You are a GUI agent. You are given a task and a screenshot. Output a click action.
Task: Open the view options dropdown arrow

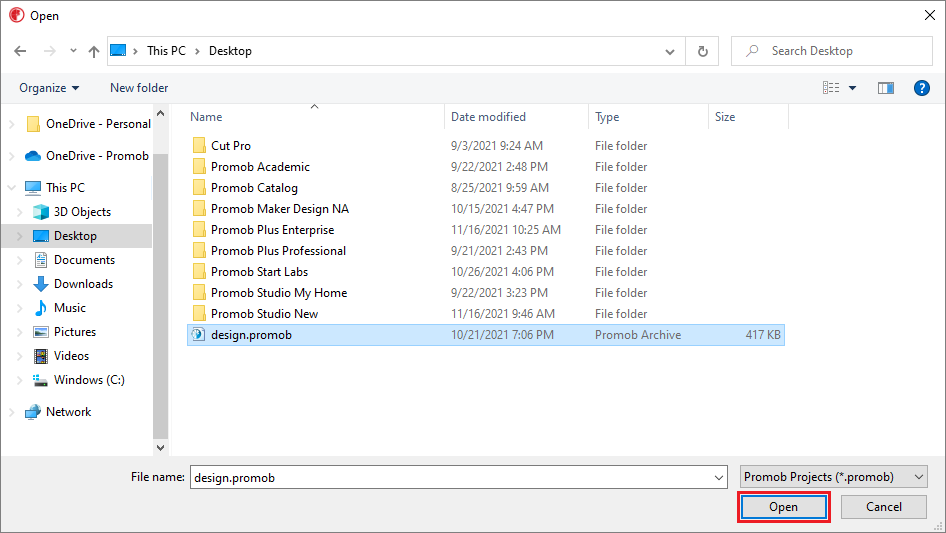852,88
